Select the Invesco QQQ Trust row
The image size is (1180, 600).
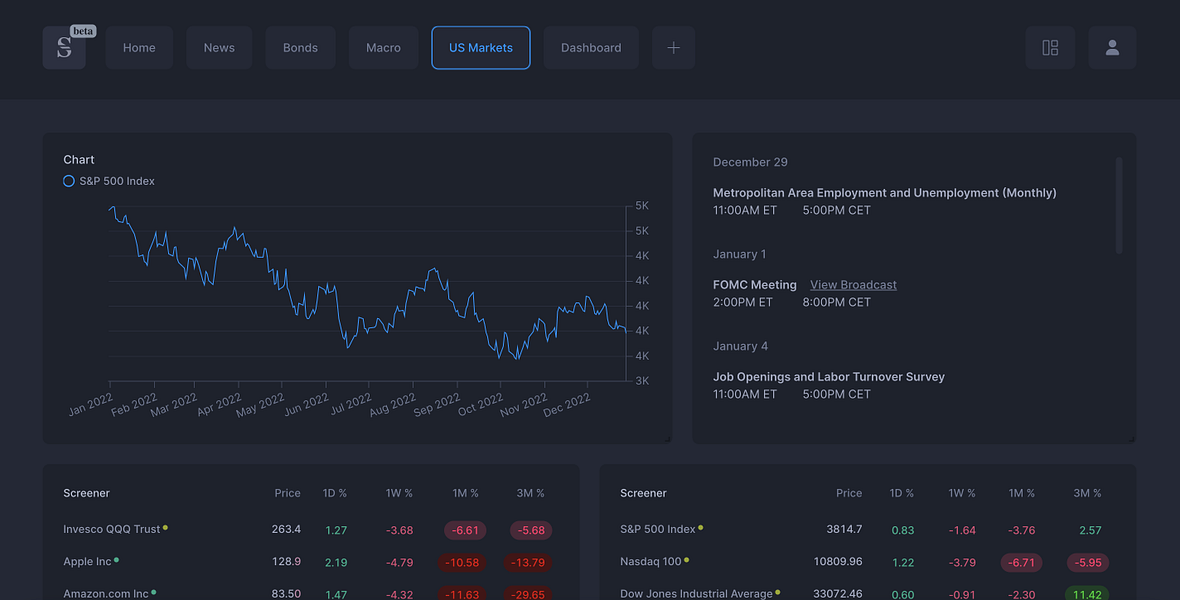[x=311, y=529]
